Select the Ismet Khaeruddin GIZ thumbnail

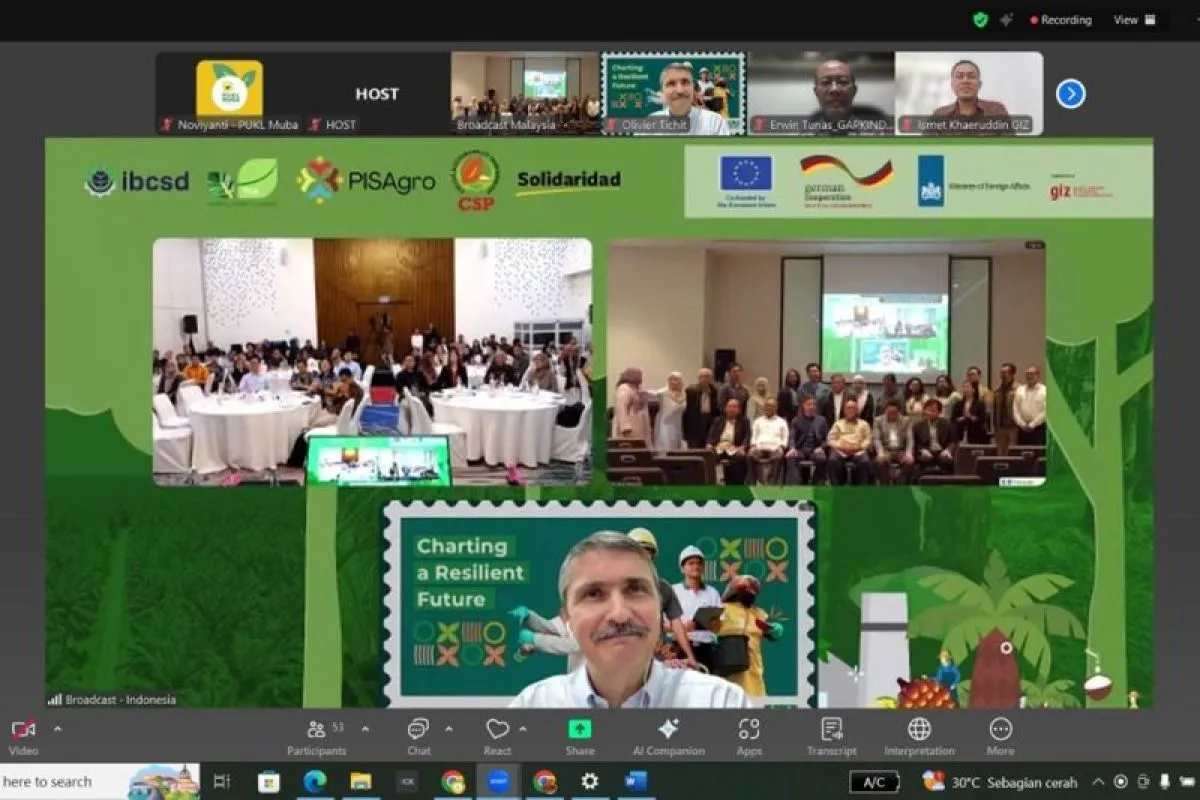click(968, 93)
